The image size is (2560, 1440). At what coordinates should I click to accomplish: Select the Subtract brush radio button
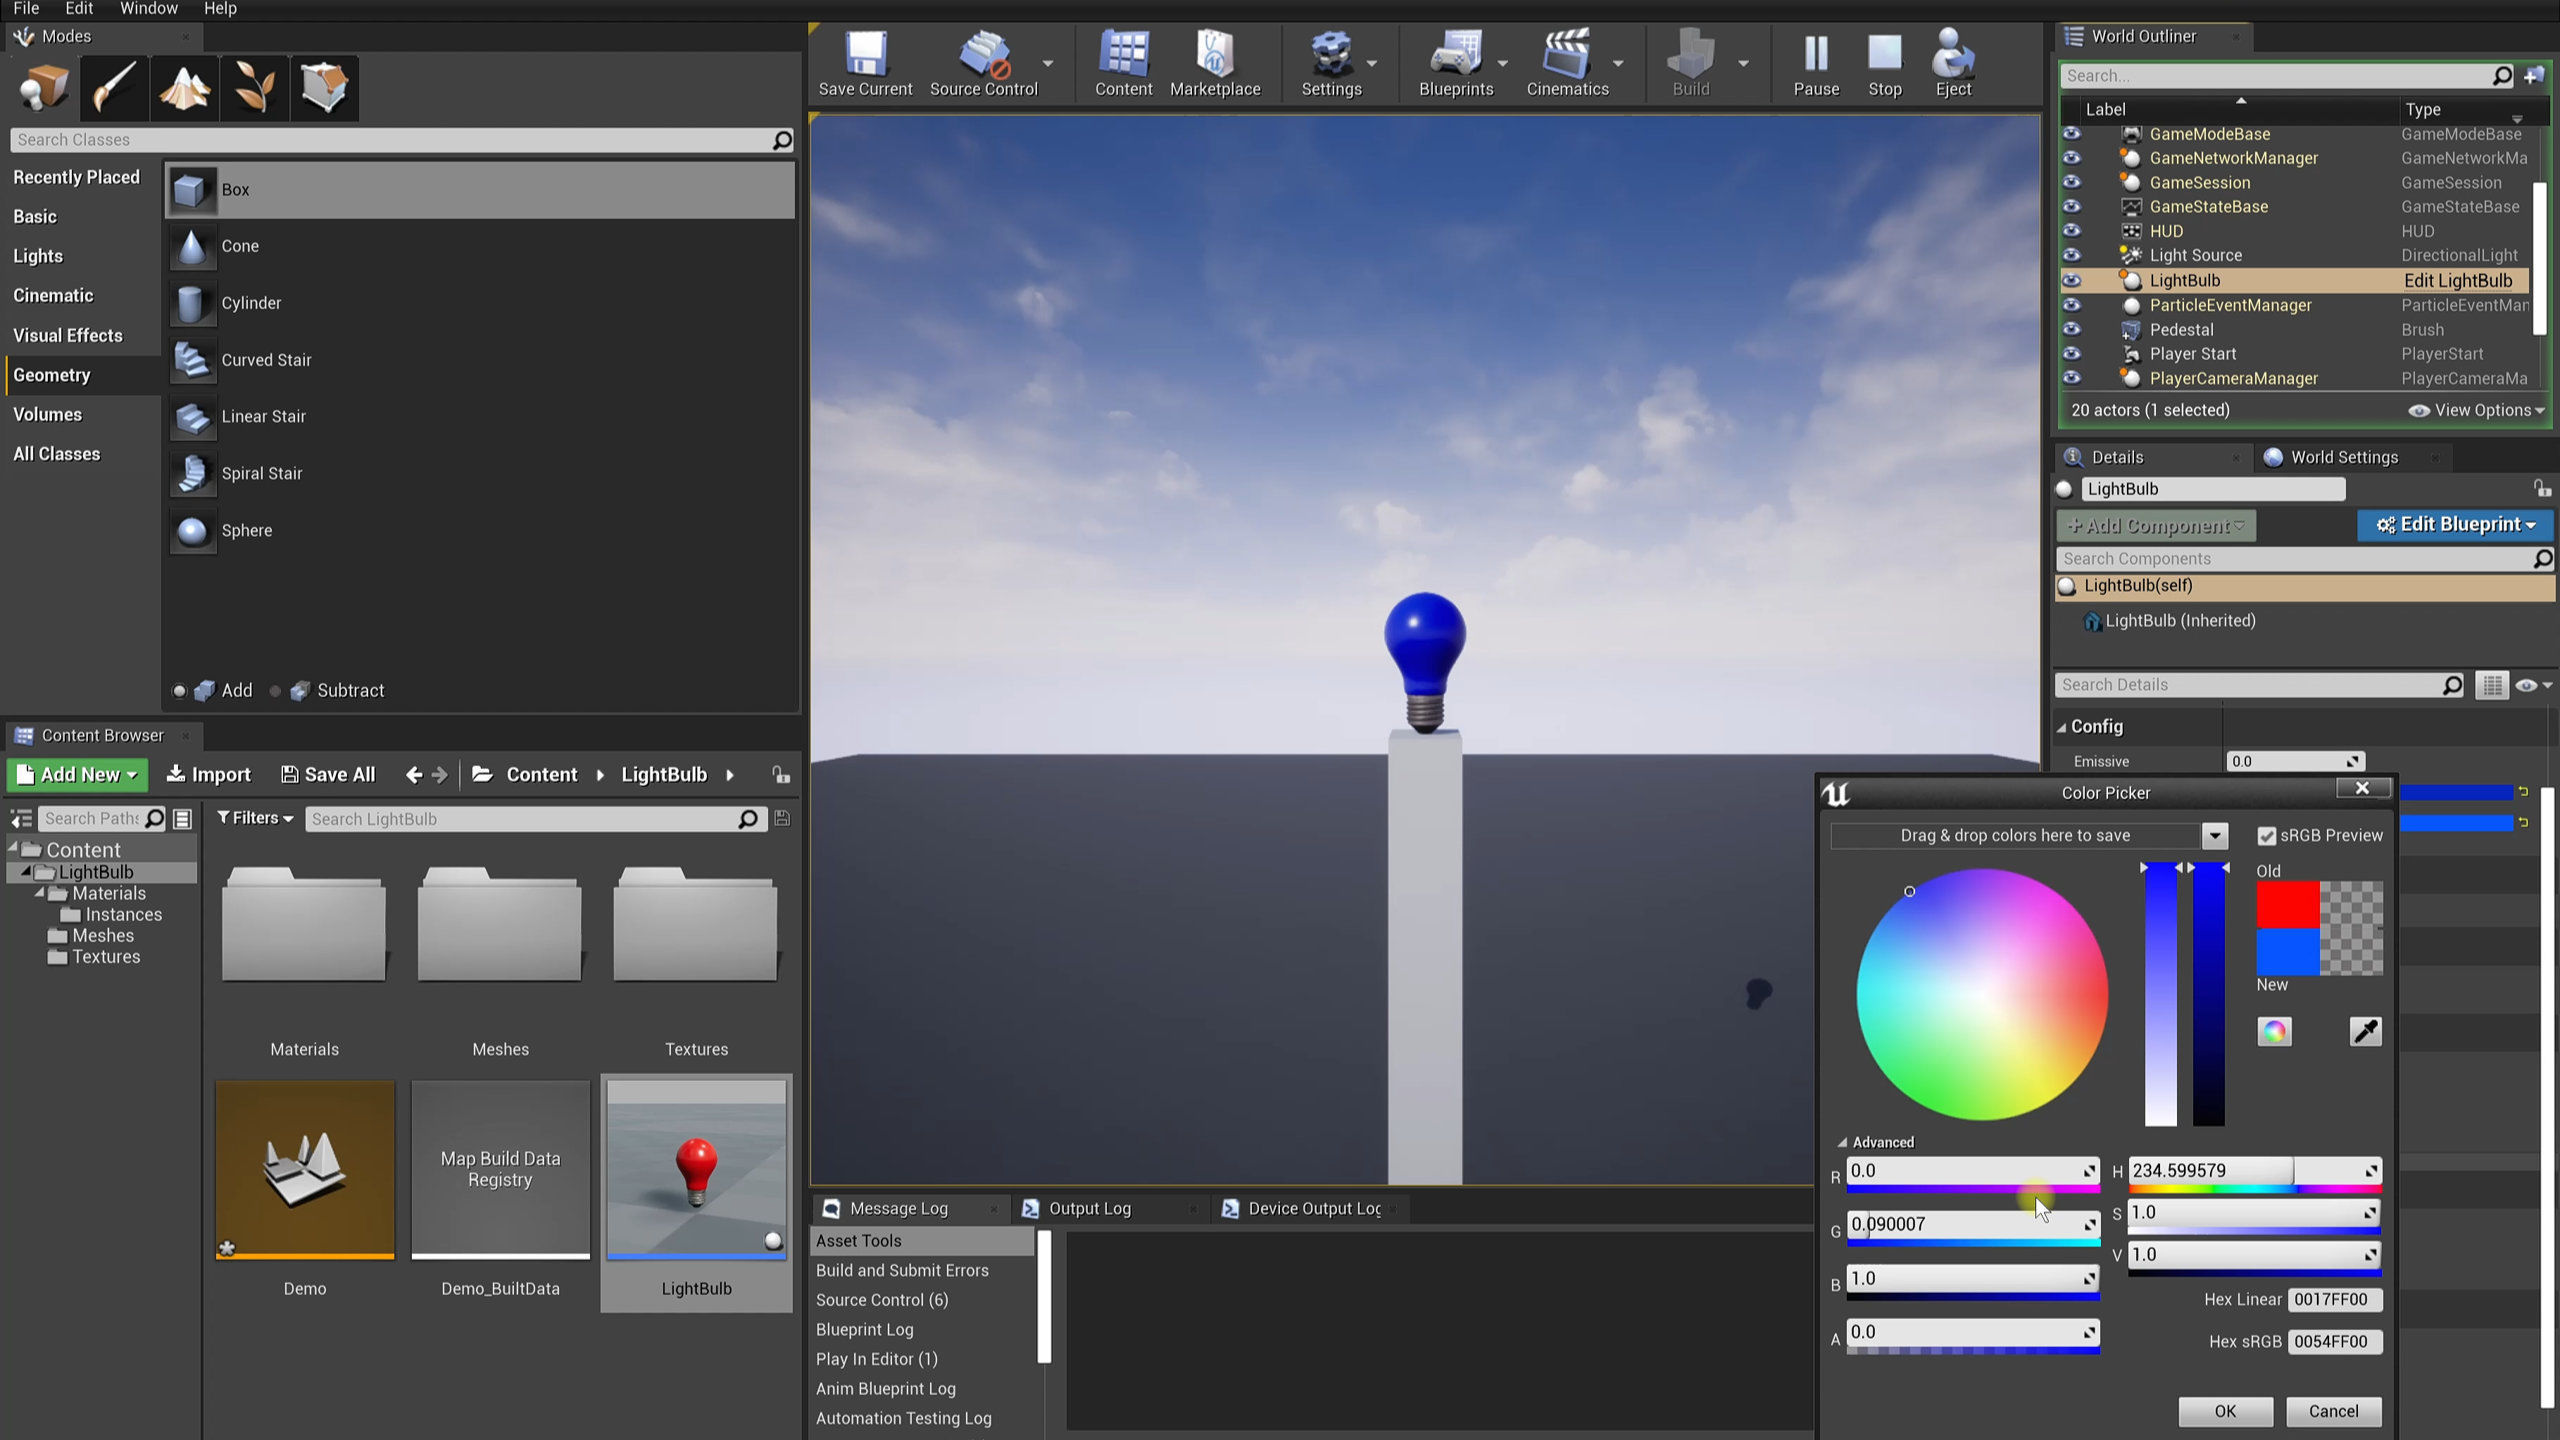point(275,690)
